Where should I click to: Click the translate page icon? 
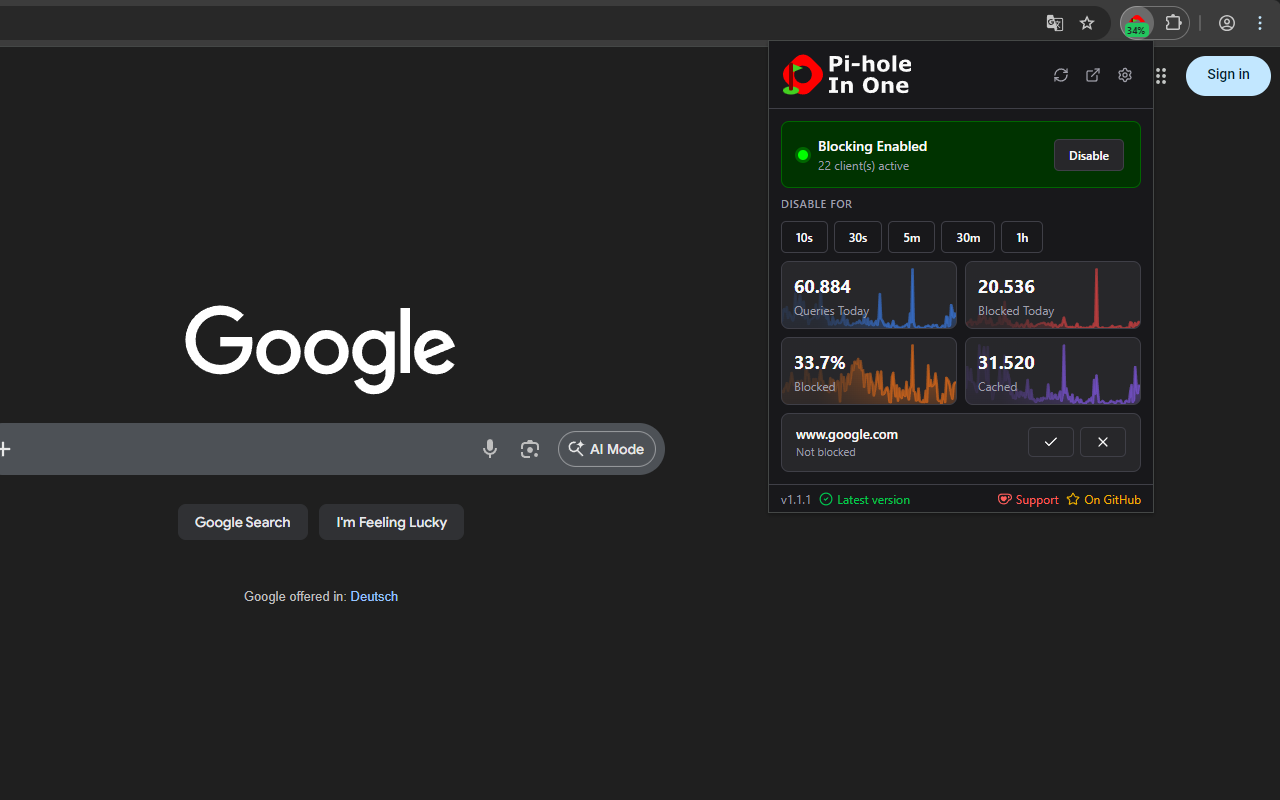click(1054, 23)
